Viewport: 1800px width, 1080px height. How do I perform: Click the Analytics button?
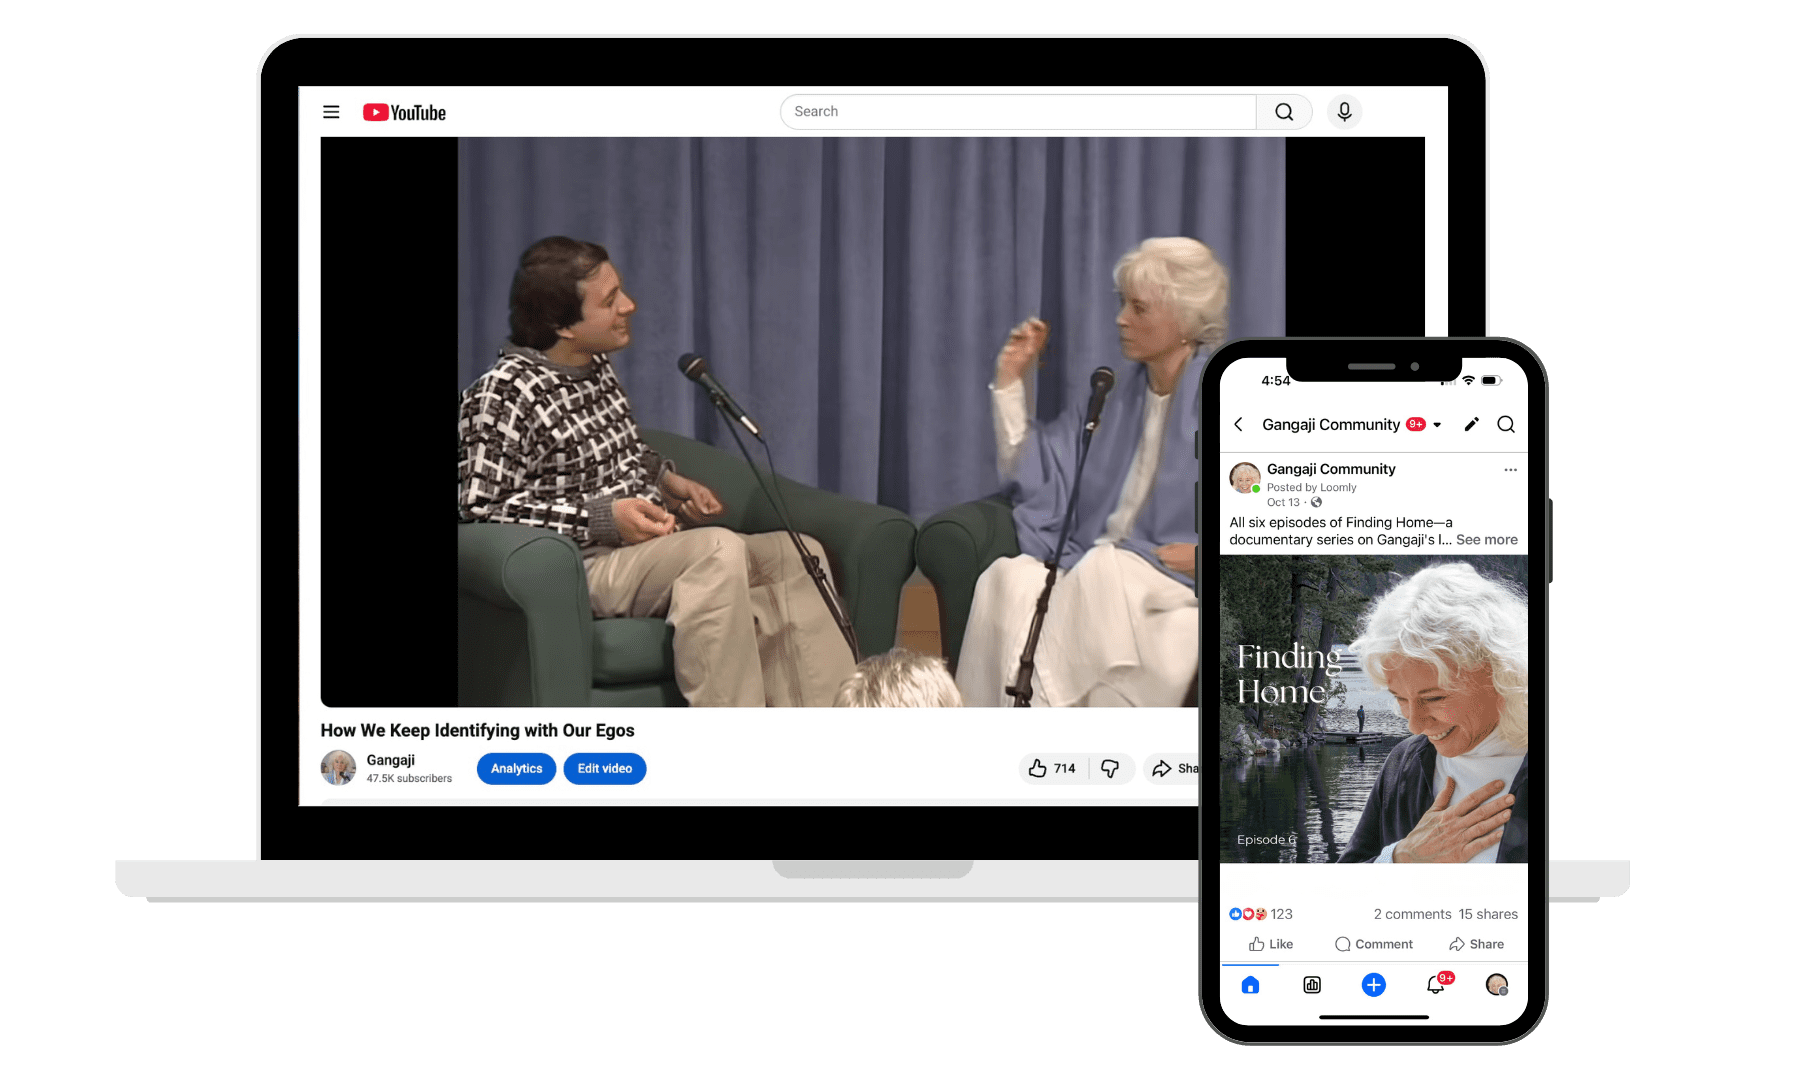(516, 769)
